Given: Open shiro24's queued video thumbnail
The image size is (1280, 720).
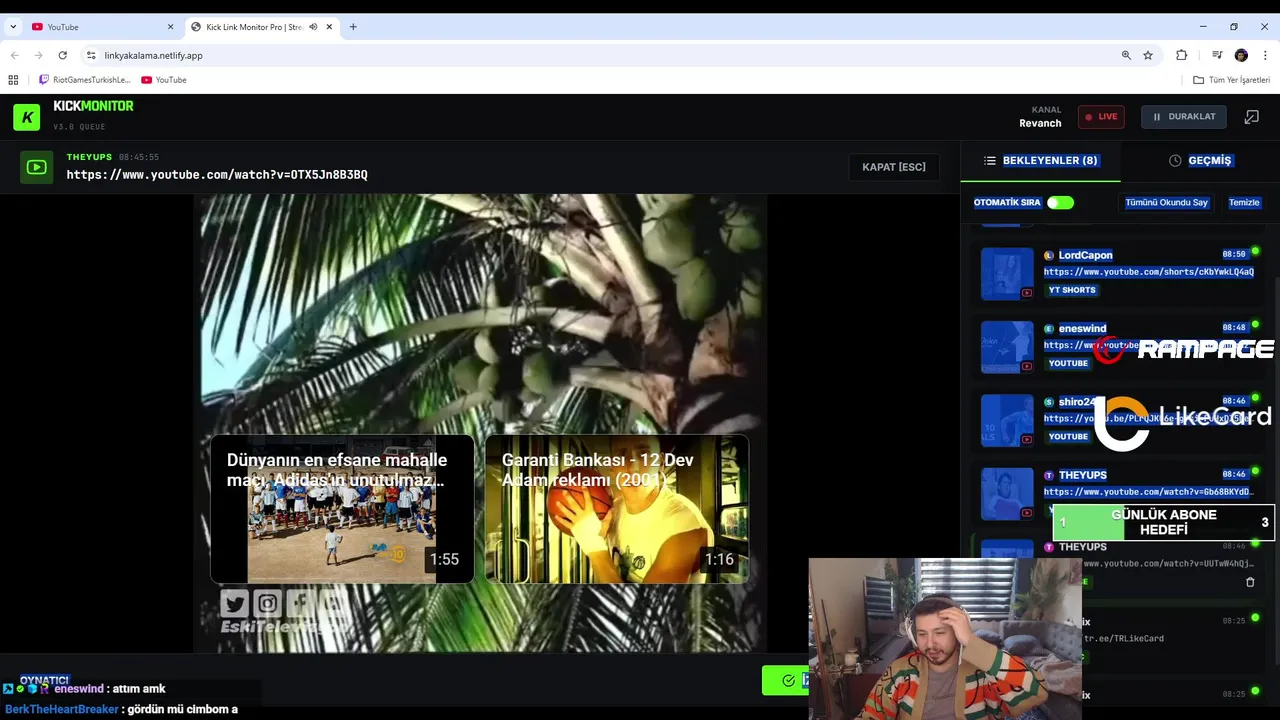Looking at the screenshot, I should (x=1007, y=420).
